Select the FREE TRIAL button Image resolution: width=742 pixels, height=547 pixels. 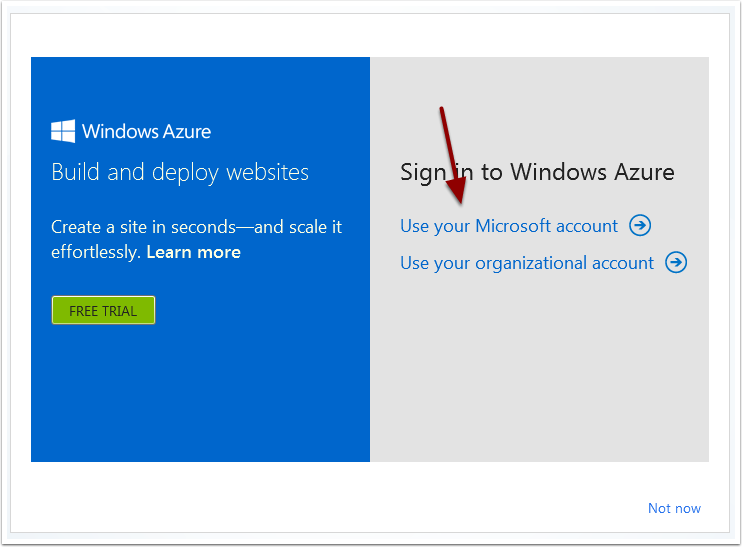[x=103, y=310]
